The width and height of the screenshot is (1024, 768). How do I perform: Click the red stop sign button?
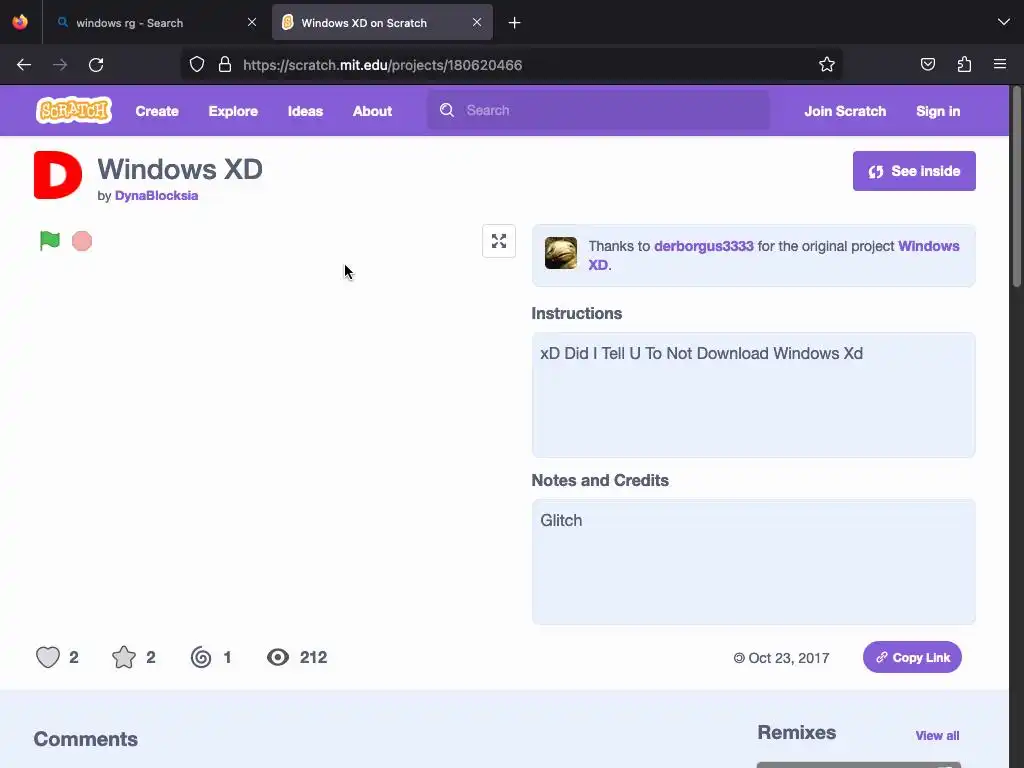tap(82, 241)
